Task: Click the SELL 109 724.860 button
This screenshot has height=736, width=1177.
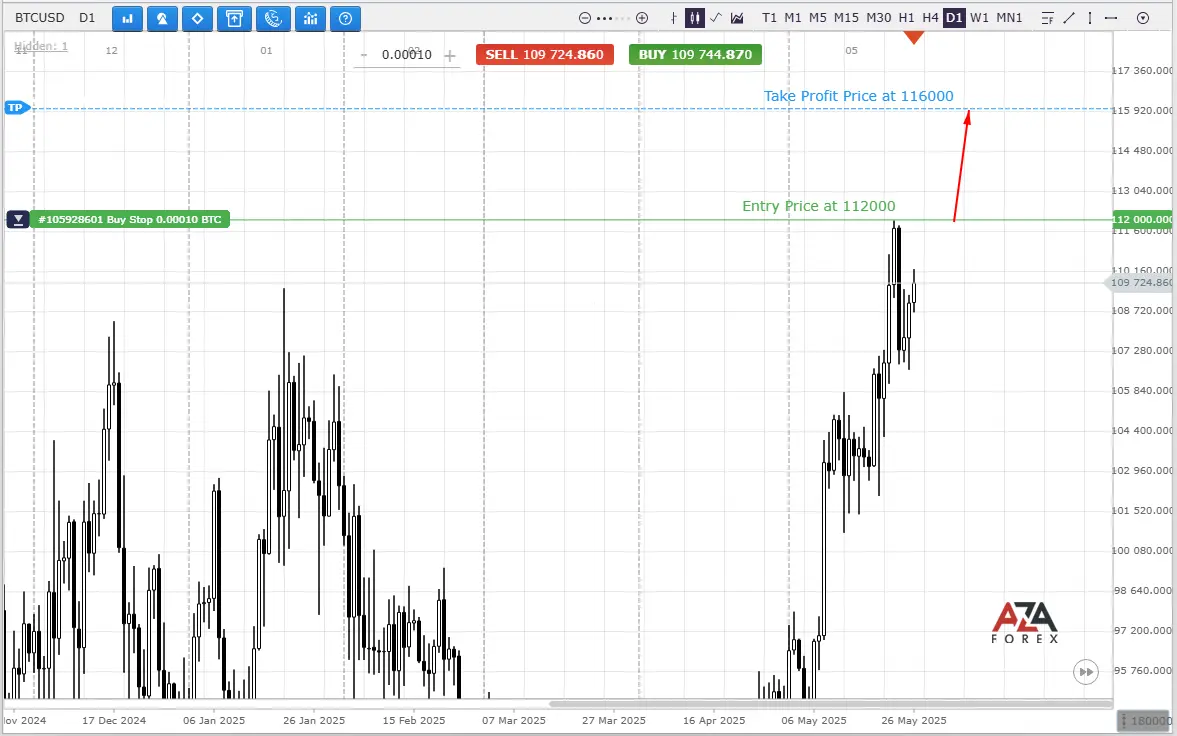Action: click(545, 55)
